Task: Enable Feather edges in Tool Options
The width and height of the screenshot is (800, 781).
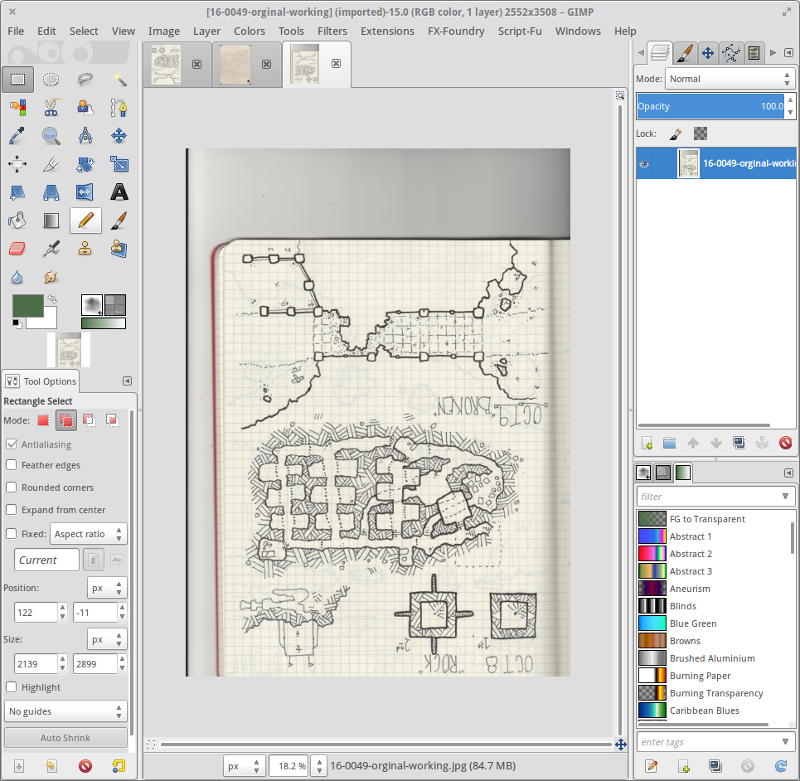Action: point(12,465)
